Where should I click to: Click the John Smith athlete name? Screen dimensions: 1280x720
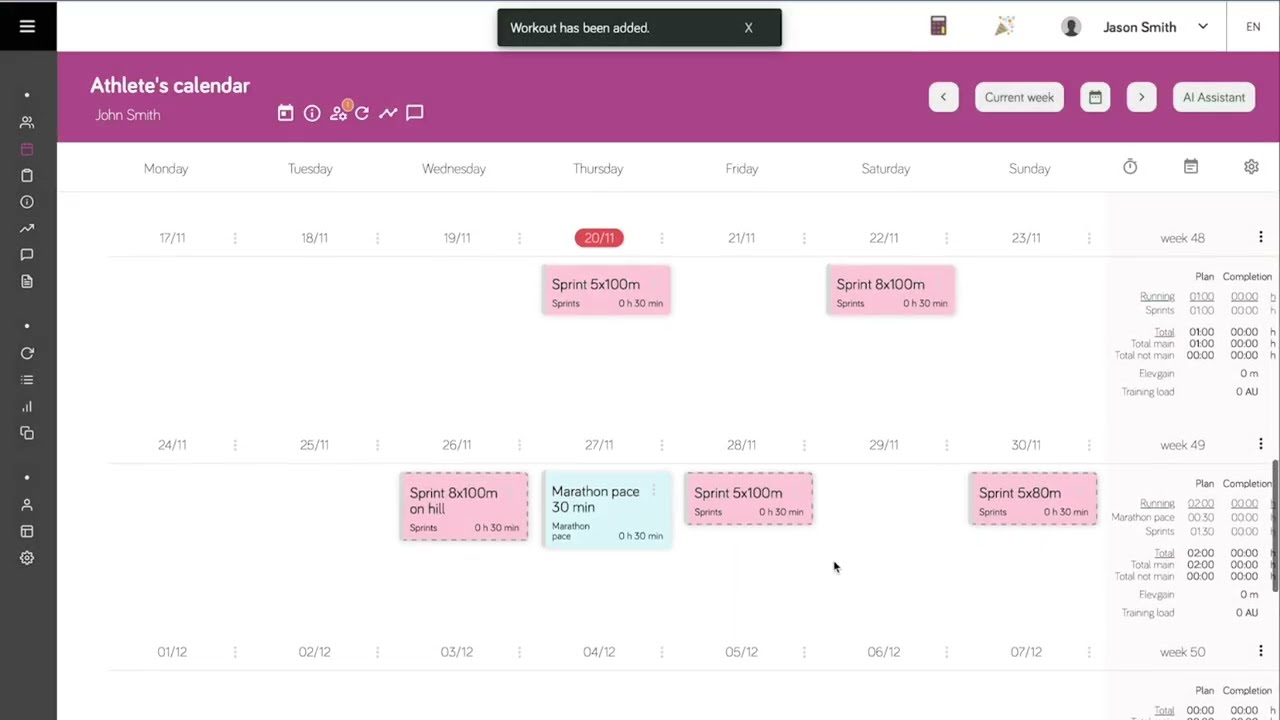tap(127, 115)
